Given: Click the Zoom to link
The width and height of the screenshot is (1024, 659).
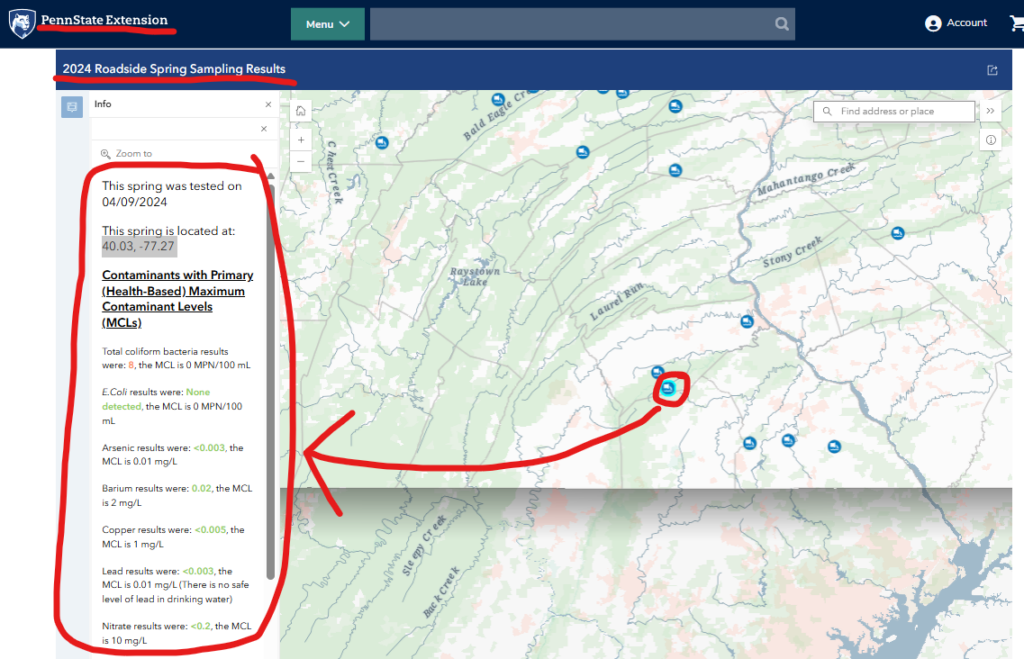Looking at the screenshot, I should click(133, 153).
